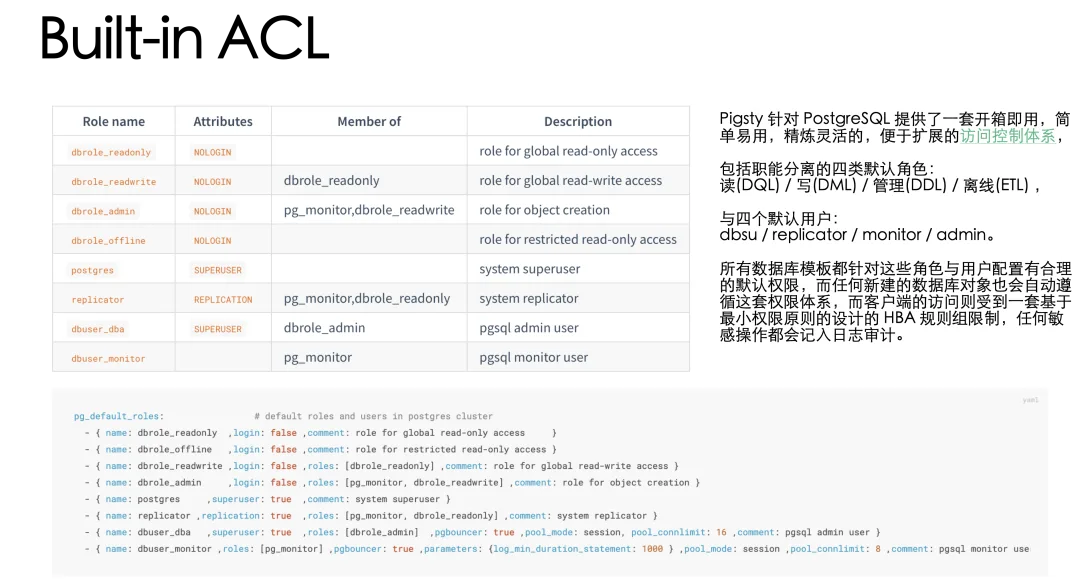Click the '包括职能分离的四类默认角色' line
Screen dimensions: 1080x585
tap(827, 169)
